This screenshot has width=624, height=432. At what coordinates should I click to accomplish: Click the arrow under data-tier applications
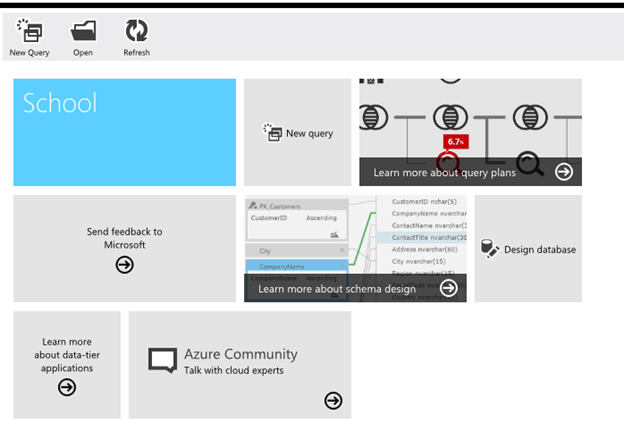pyautogui.click(x=67, y=387)
